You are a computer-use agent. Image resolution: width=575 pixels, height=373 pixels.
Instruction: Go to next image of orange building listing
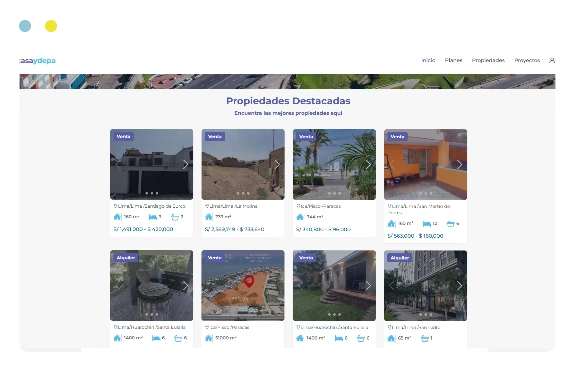[x=459, y=165]
